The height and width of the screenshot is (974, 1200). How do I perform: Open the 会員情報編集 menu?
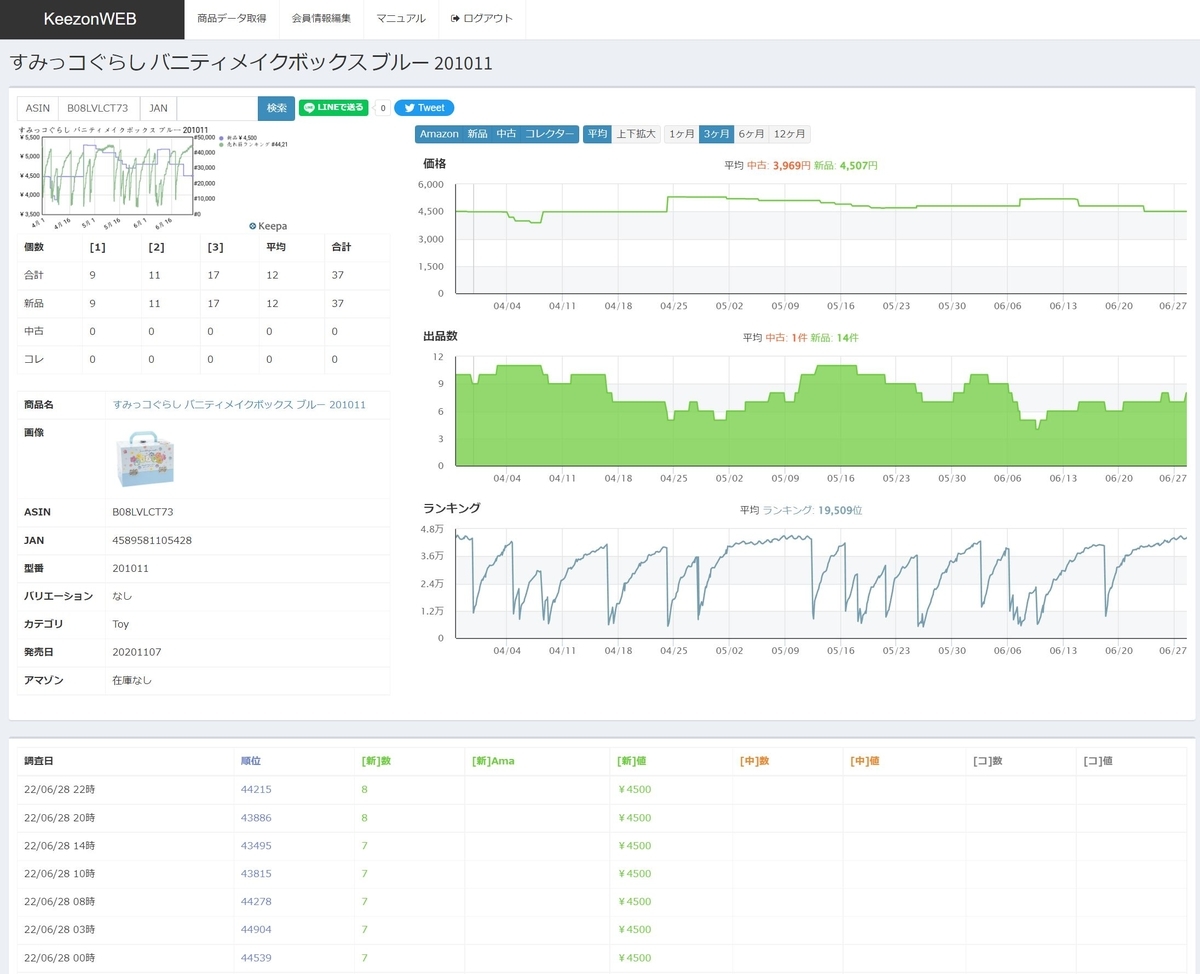[321, 19]
